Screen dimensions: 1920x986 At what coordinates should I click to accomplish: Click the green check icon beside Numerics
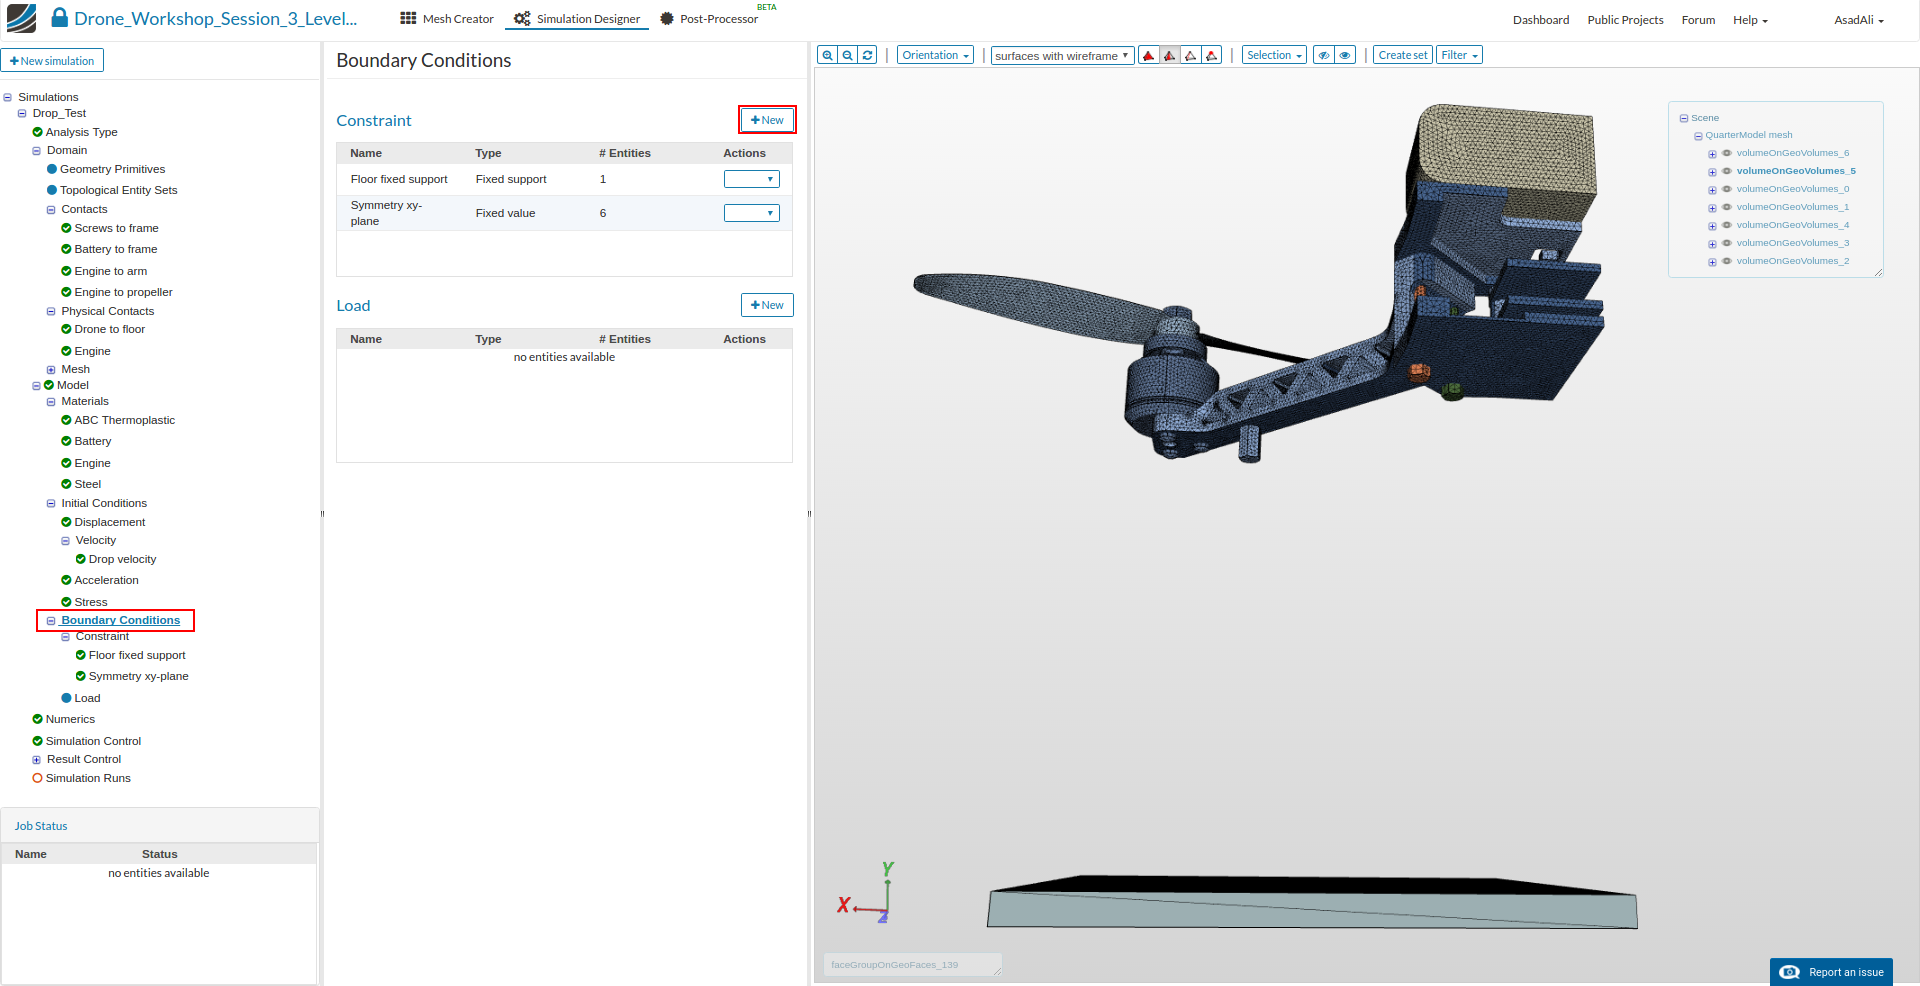tap(37, 719)
